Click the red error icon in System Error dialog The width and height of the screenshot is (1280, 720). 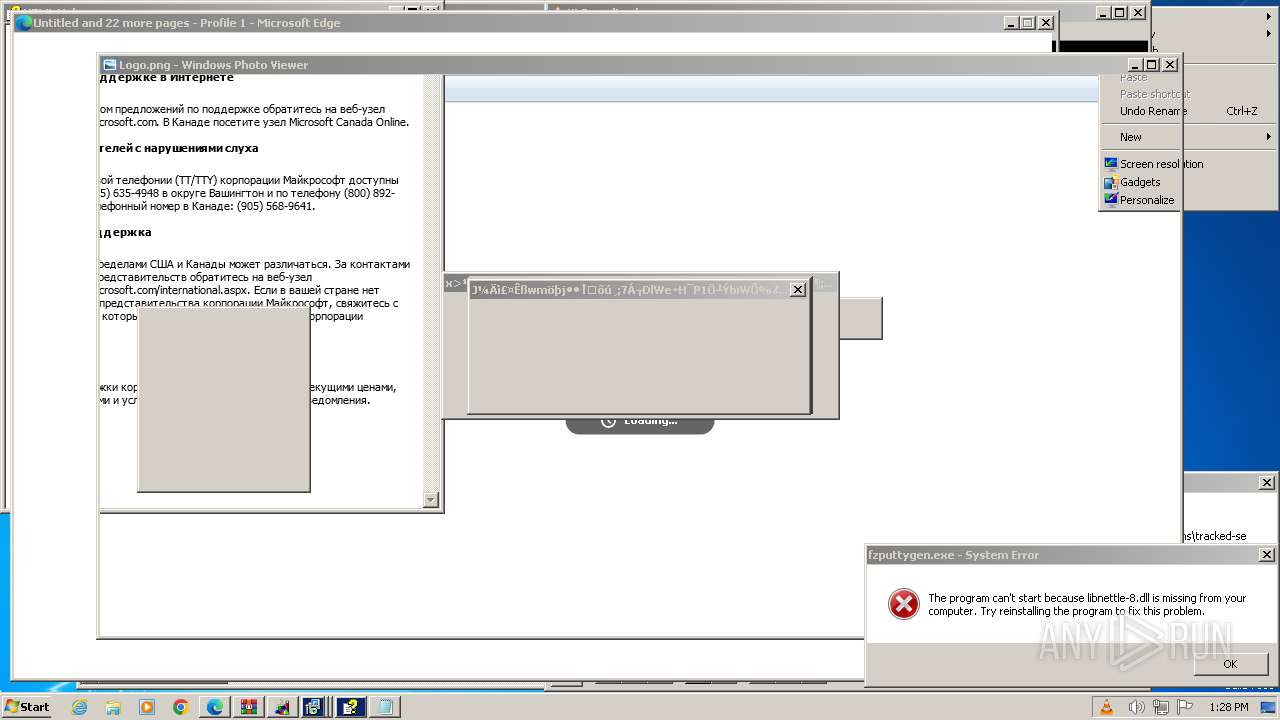click(903, 604)
